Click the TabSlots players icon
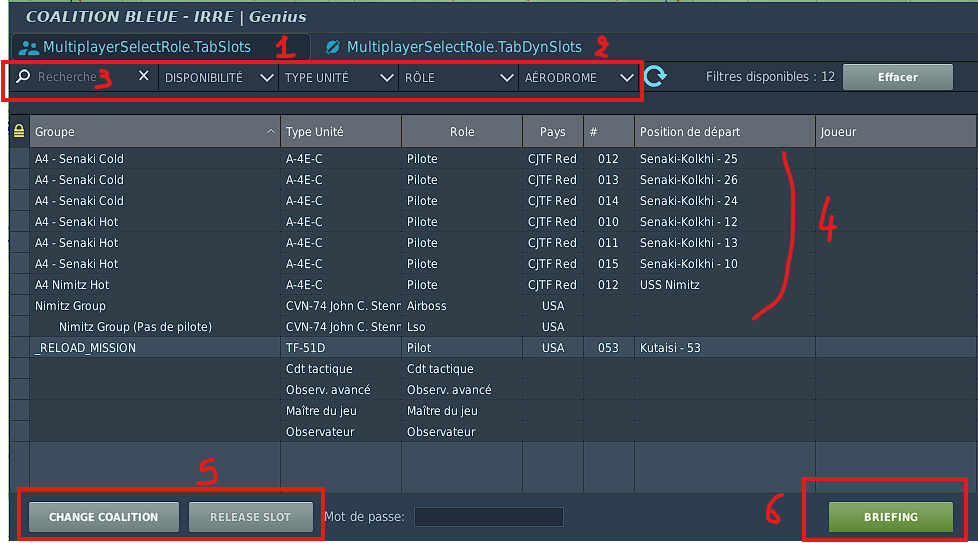This screenshot has height=543, width=978. (x=28, y=47)
